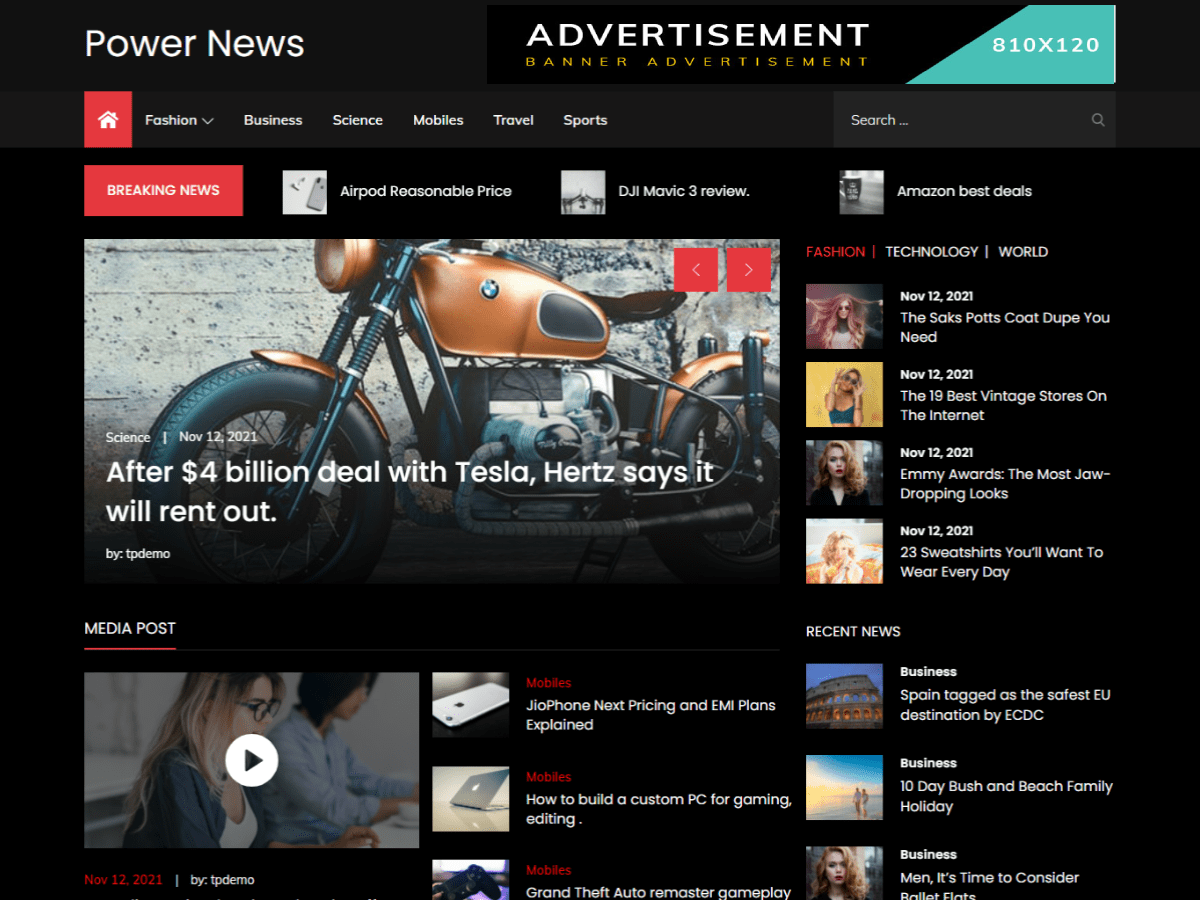Expand the Fashion menu dropdown
The height and width of the screenshot is (900, 1200).
click(x=178, y=119)
